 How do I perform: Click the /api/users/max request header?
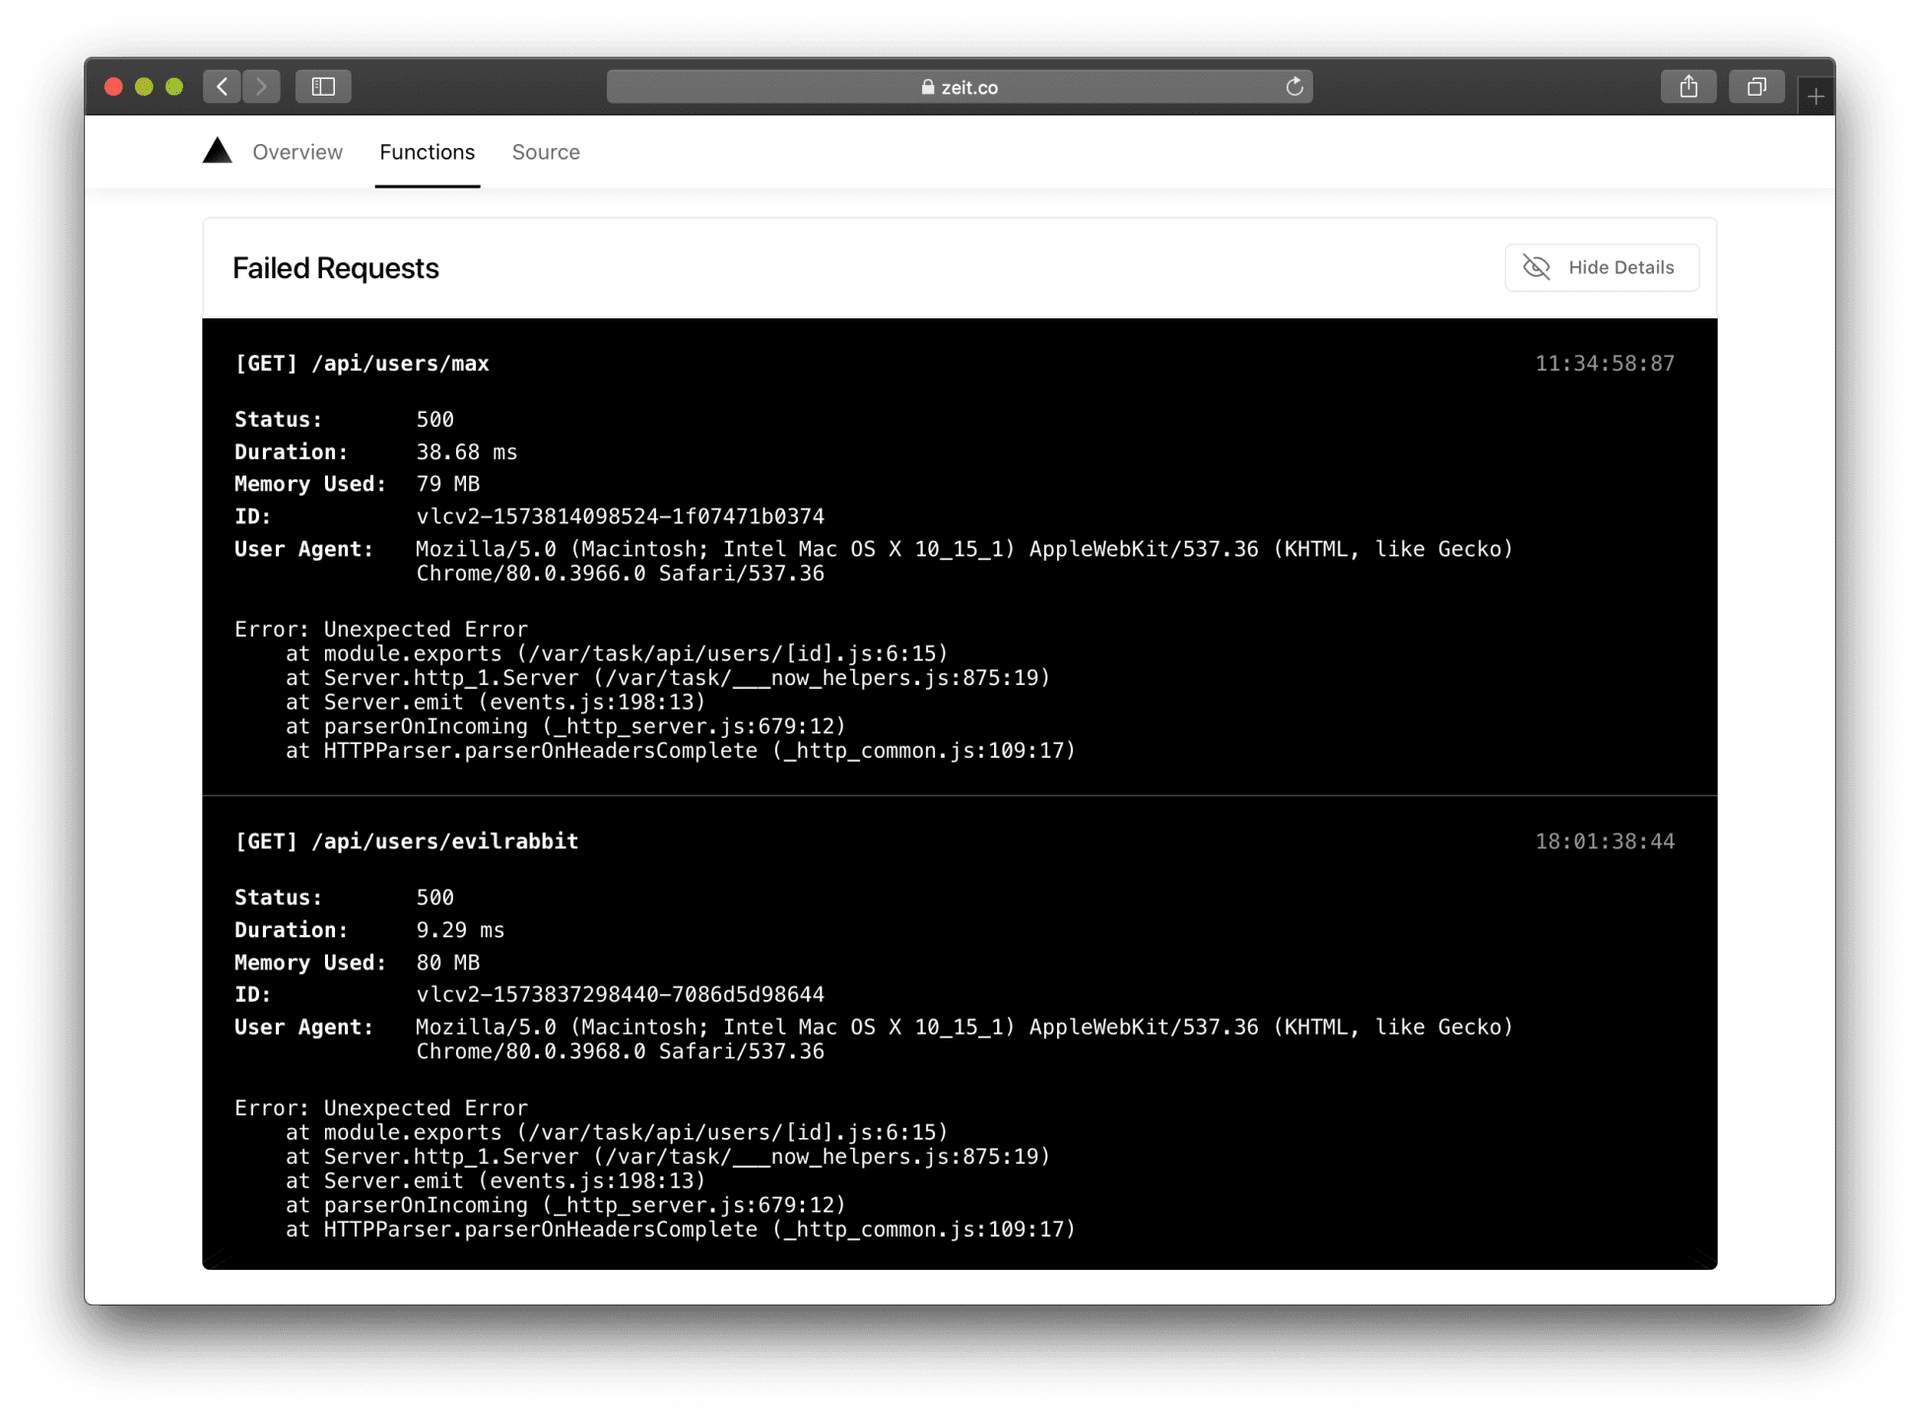(362, 364)
